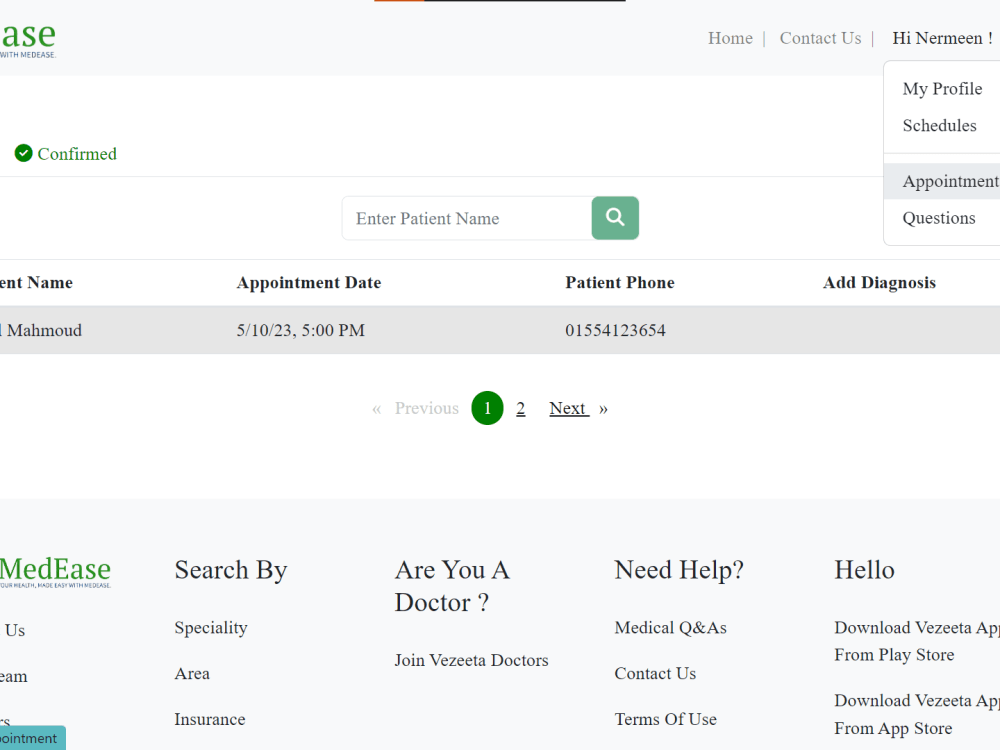The height and width of the screenshot is (750, 1000).
Task: Click the Confirmed checkmark icon
Action: point(24,153)
